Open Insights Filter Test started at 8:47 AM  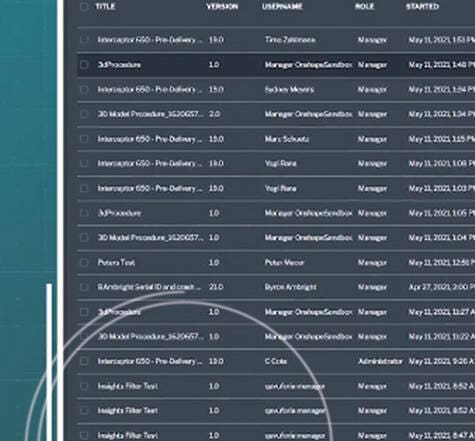(127, 435)
